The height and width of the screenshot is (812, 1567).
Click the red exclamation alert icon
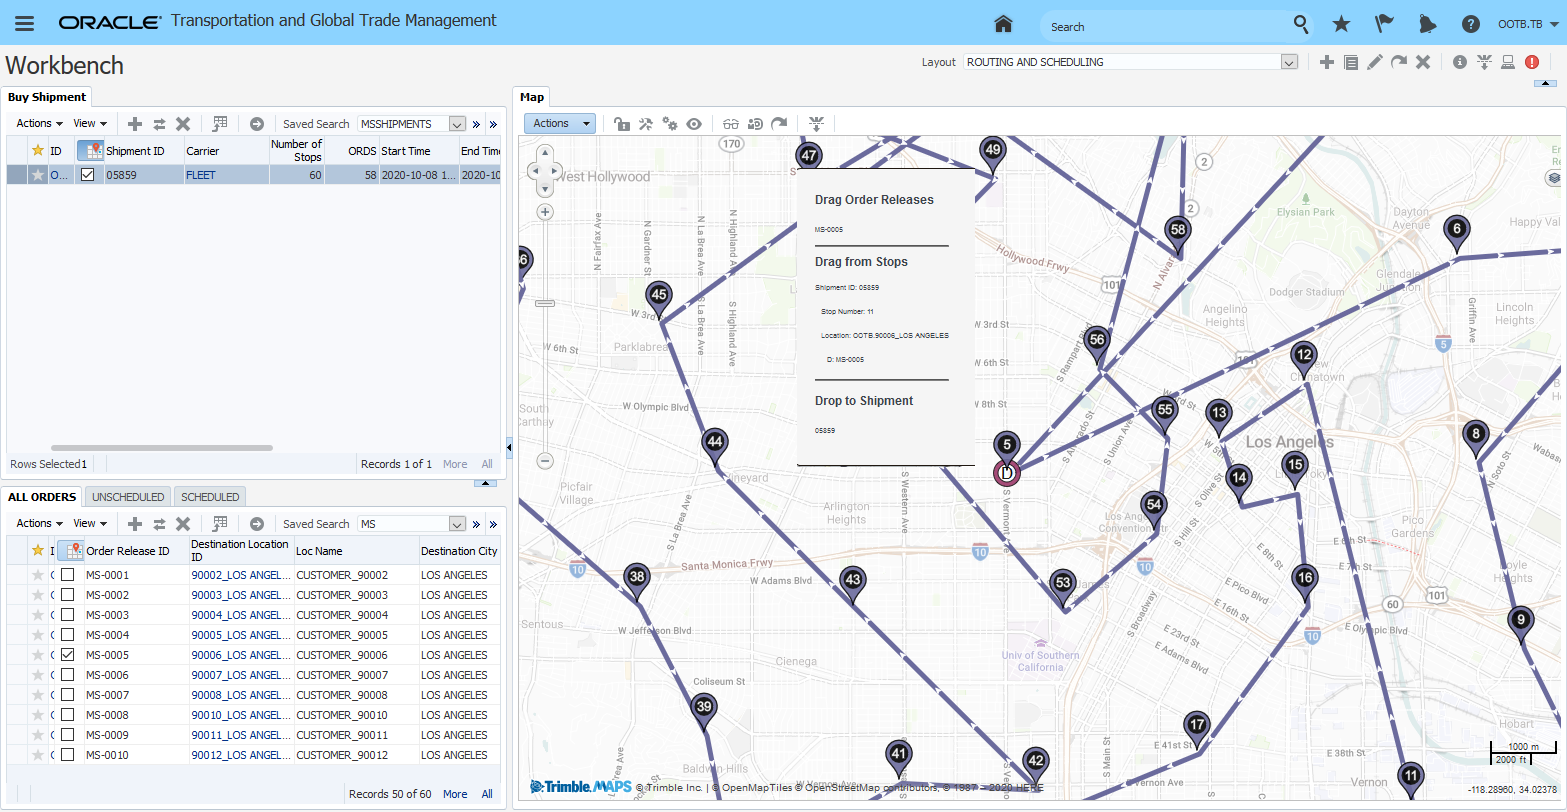pyautogui.click(x=1532, y=62)
